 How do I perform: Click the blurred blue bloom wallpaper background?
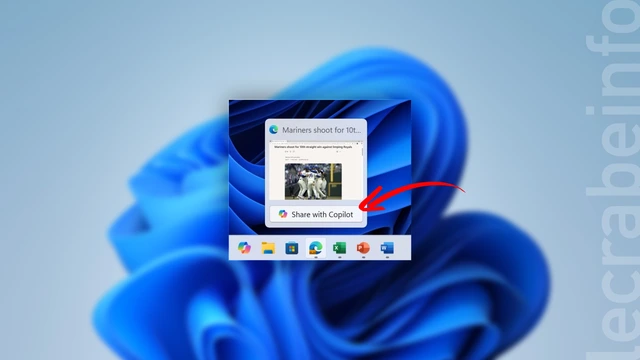(x=122, y=245)
